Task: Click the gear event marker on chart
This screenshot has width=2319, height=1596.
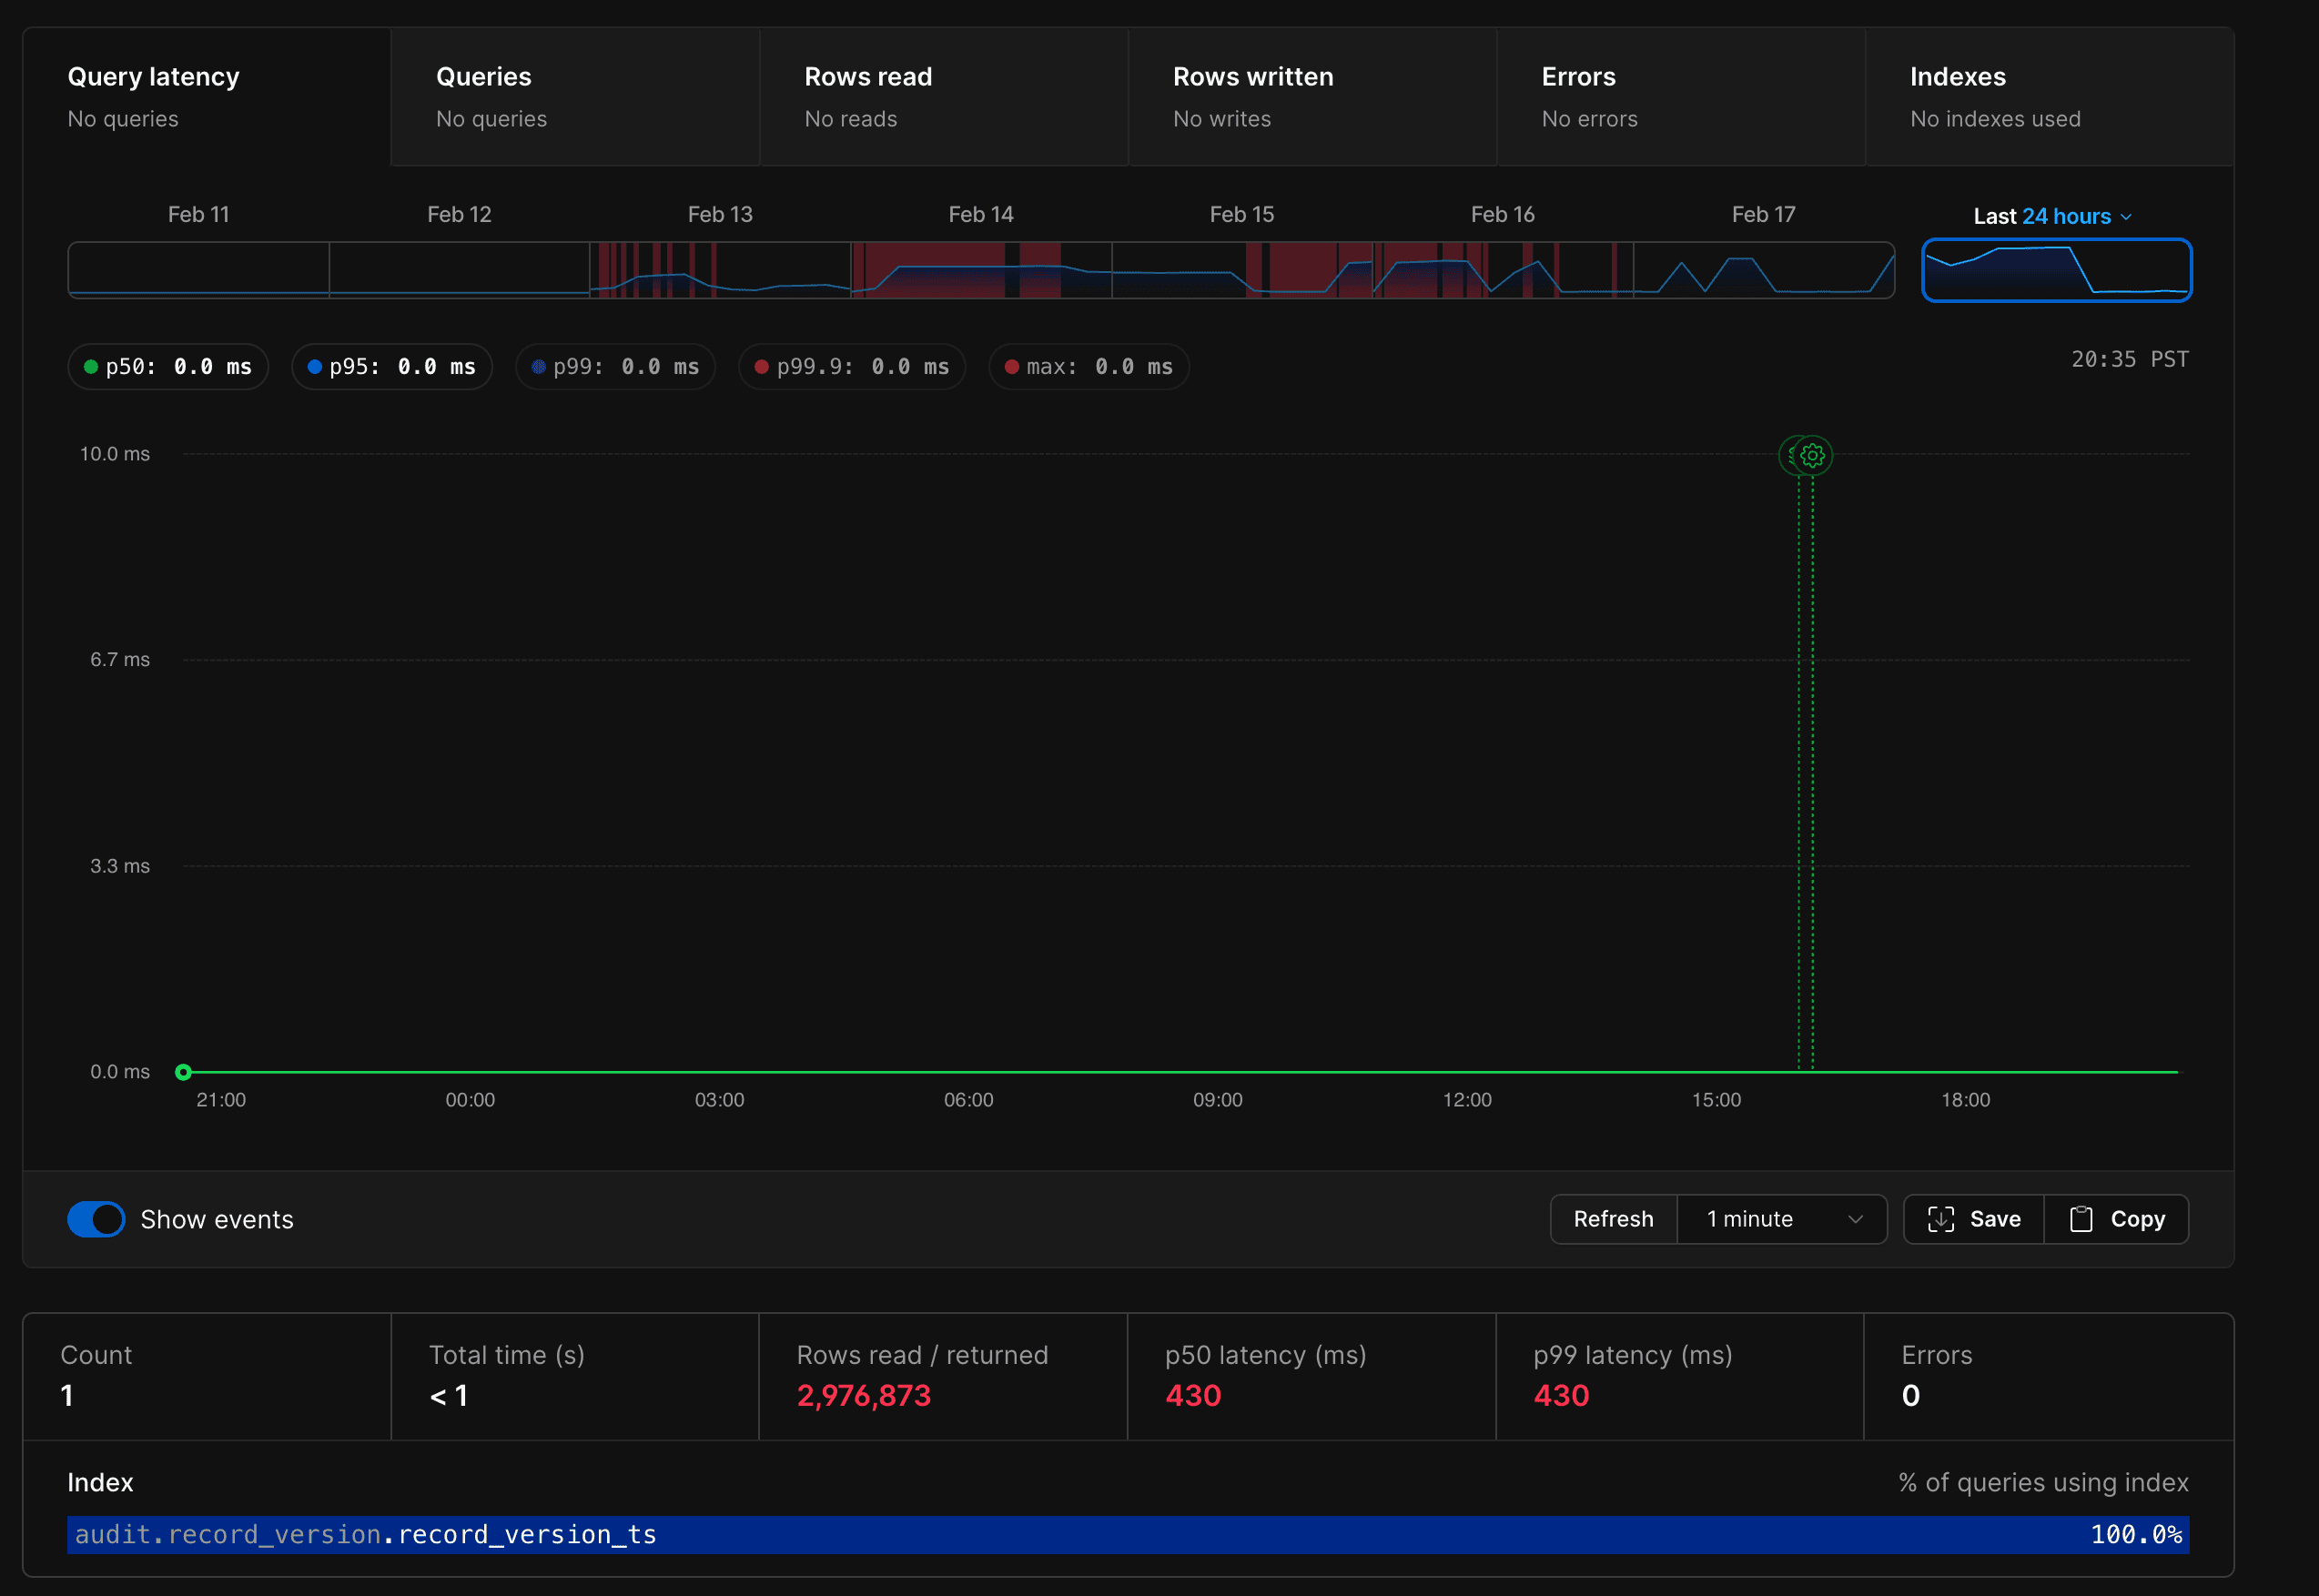Action: tap(1812, 456)
